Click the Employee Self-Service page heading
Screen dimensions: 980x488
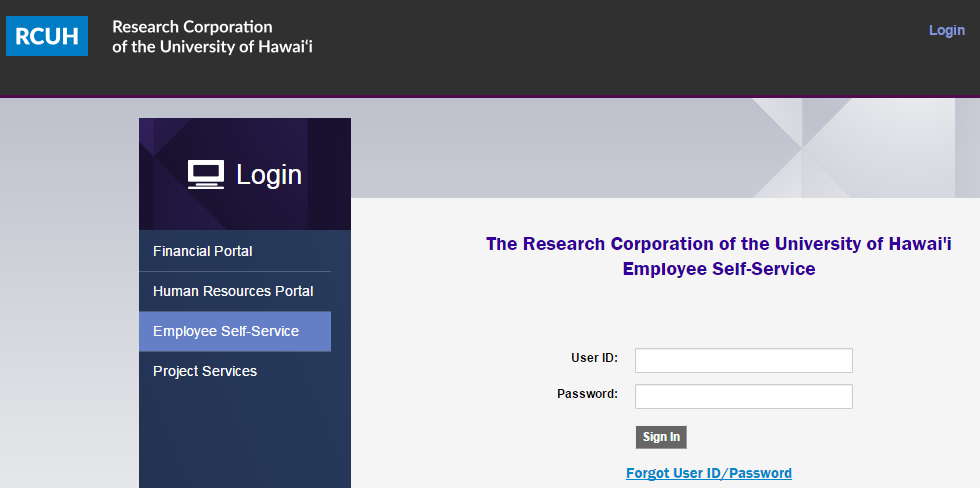719,269
